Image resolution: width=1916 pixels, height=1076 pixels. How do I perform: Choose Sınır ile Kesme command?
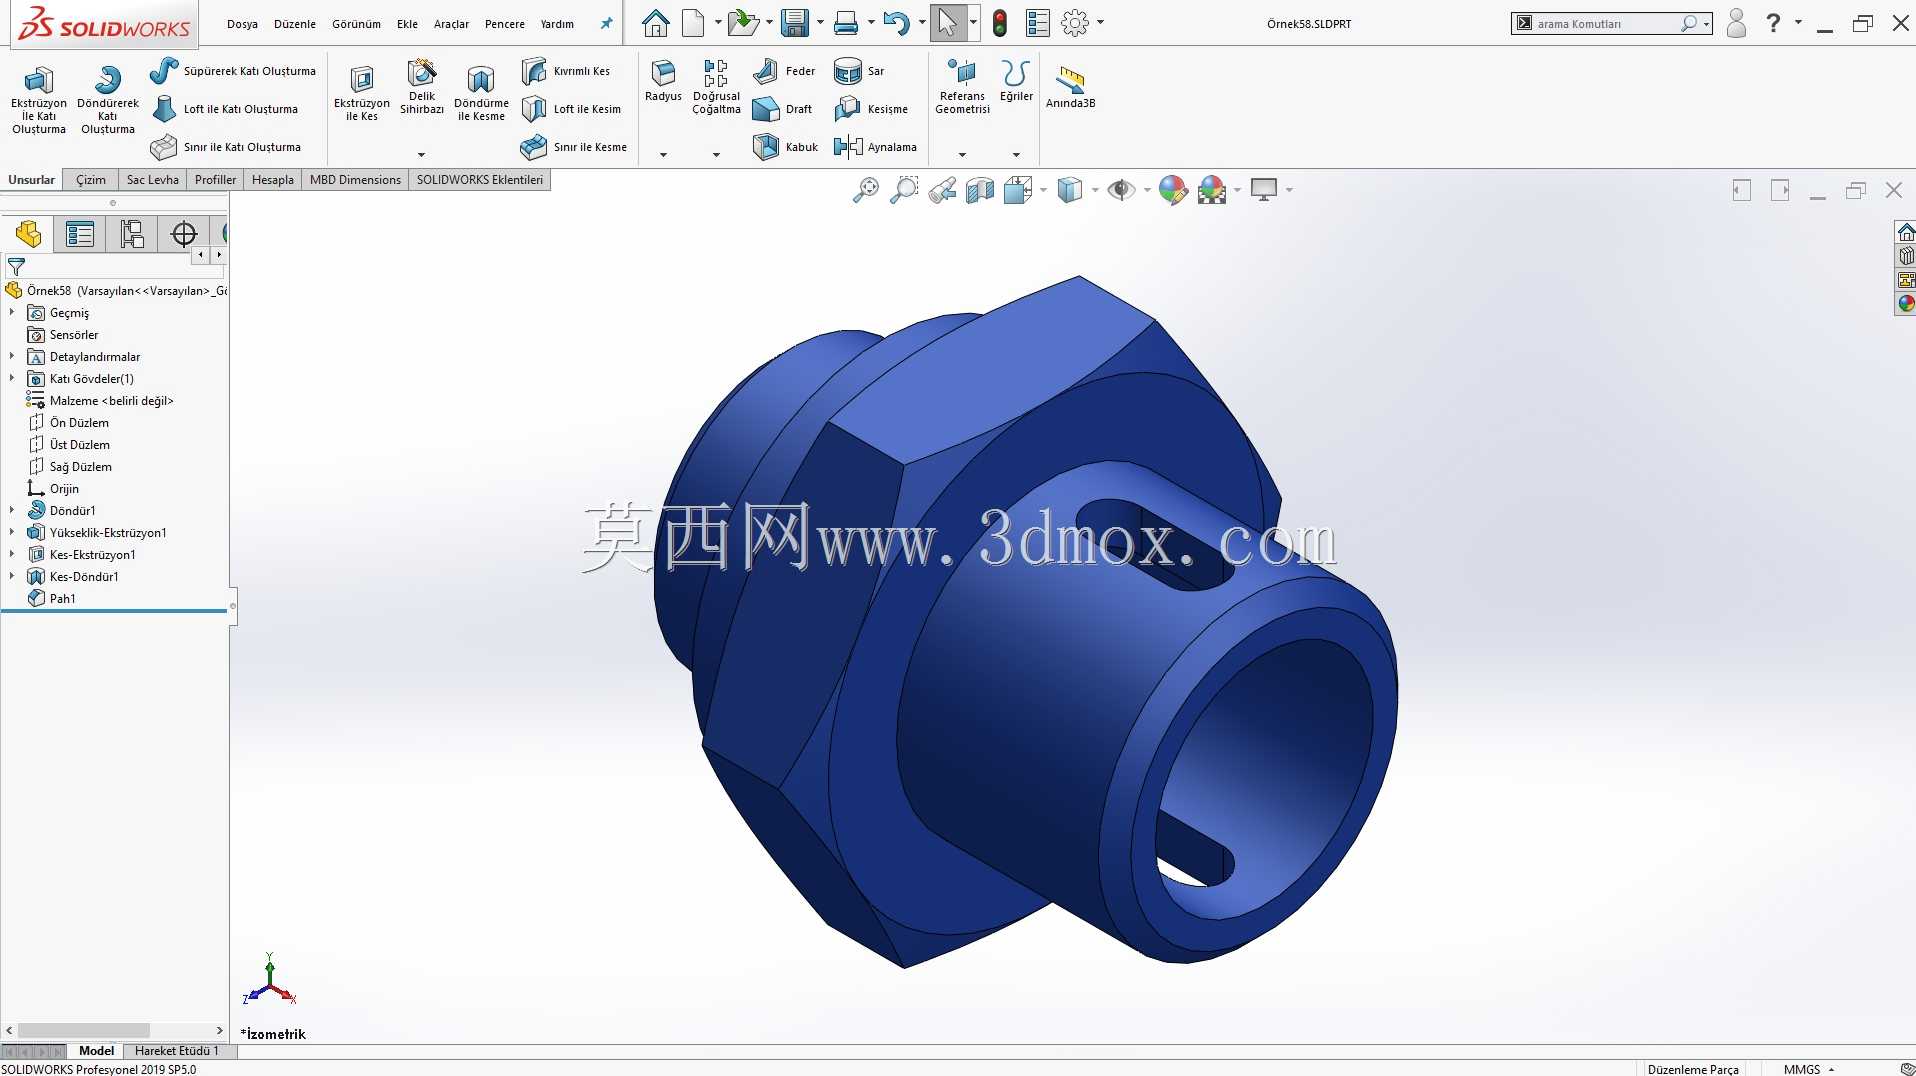(574, 147)
